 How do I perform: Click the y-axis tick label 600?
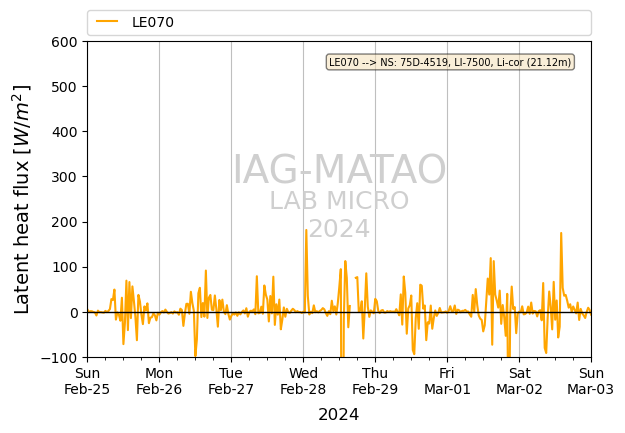[64, 42]
